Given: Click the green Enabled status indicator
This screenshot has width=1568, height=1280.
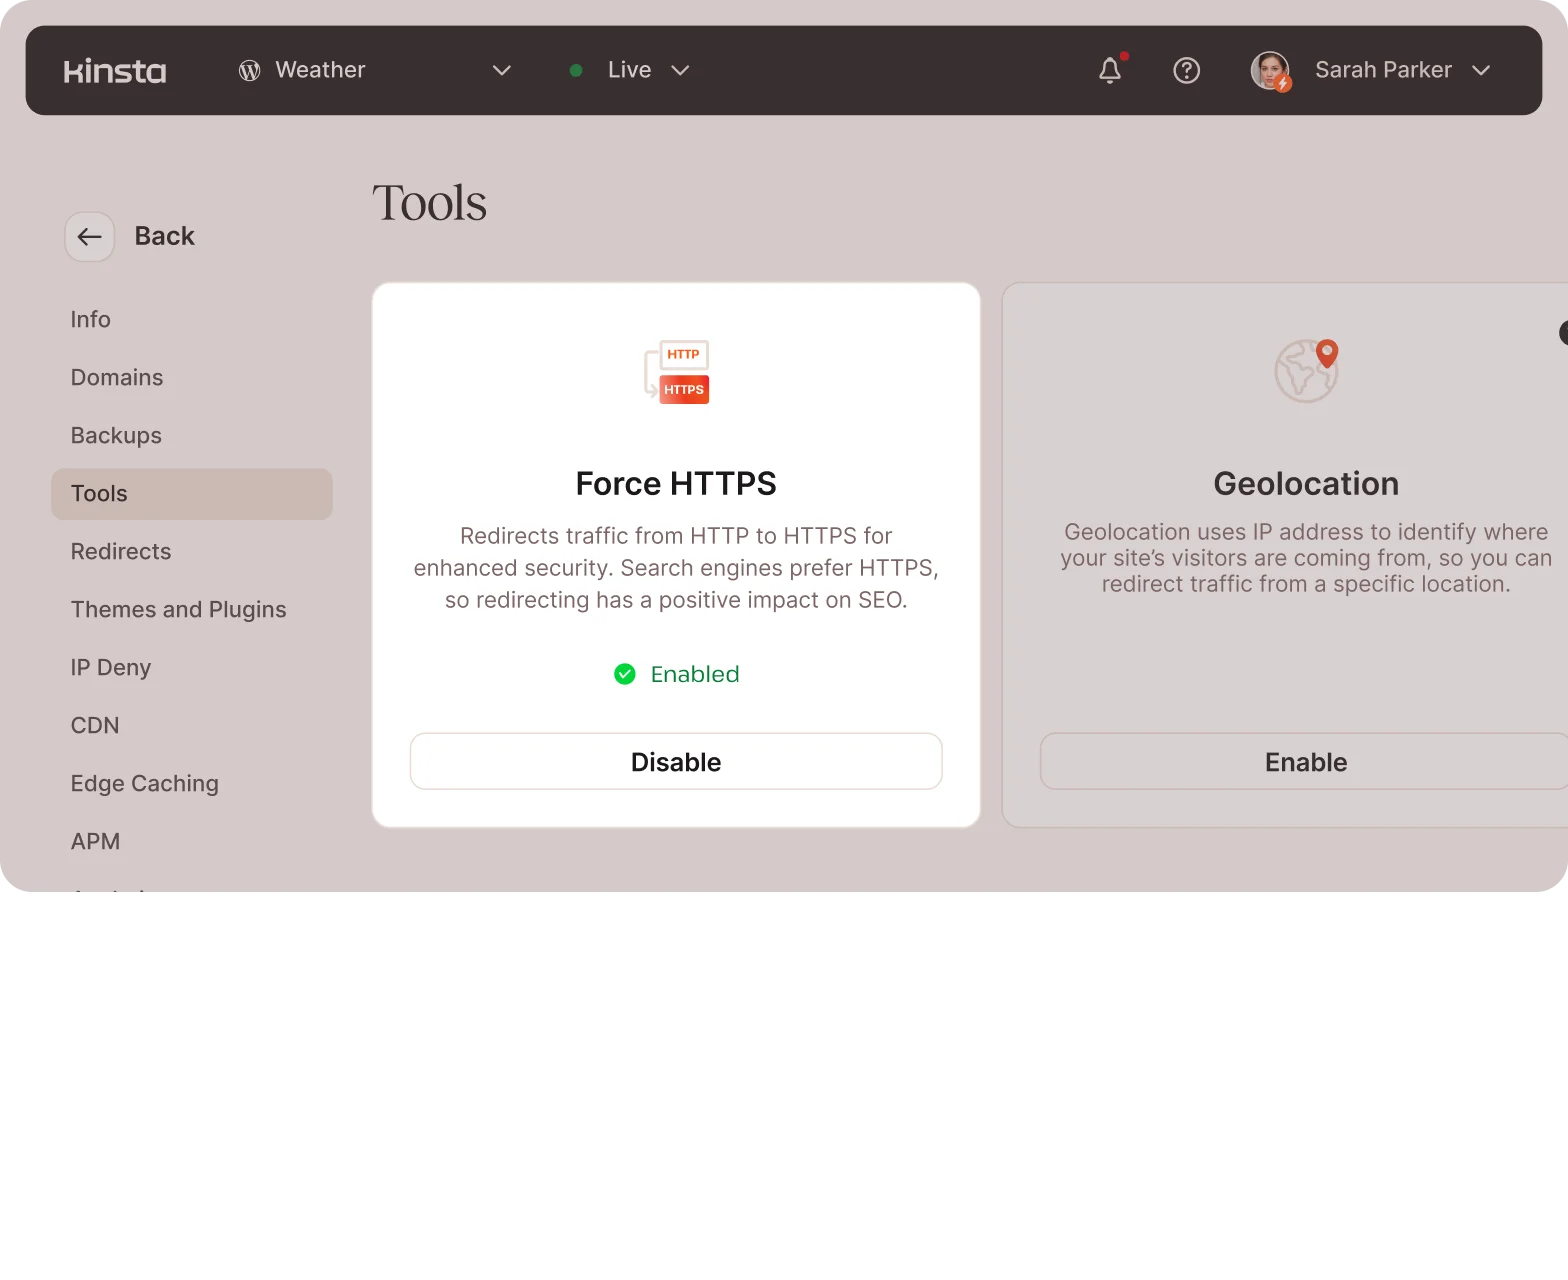Looking at the screenshot, I should coord(677,674).
